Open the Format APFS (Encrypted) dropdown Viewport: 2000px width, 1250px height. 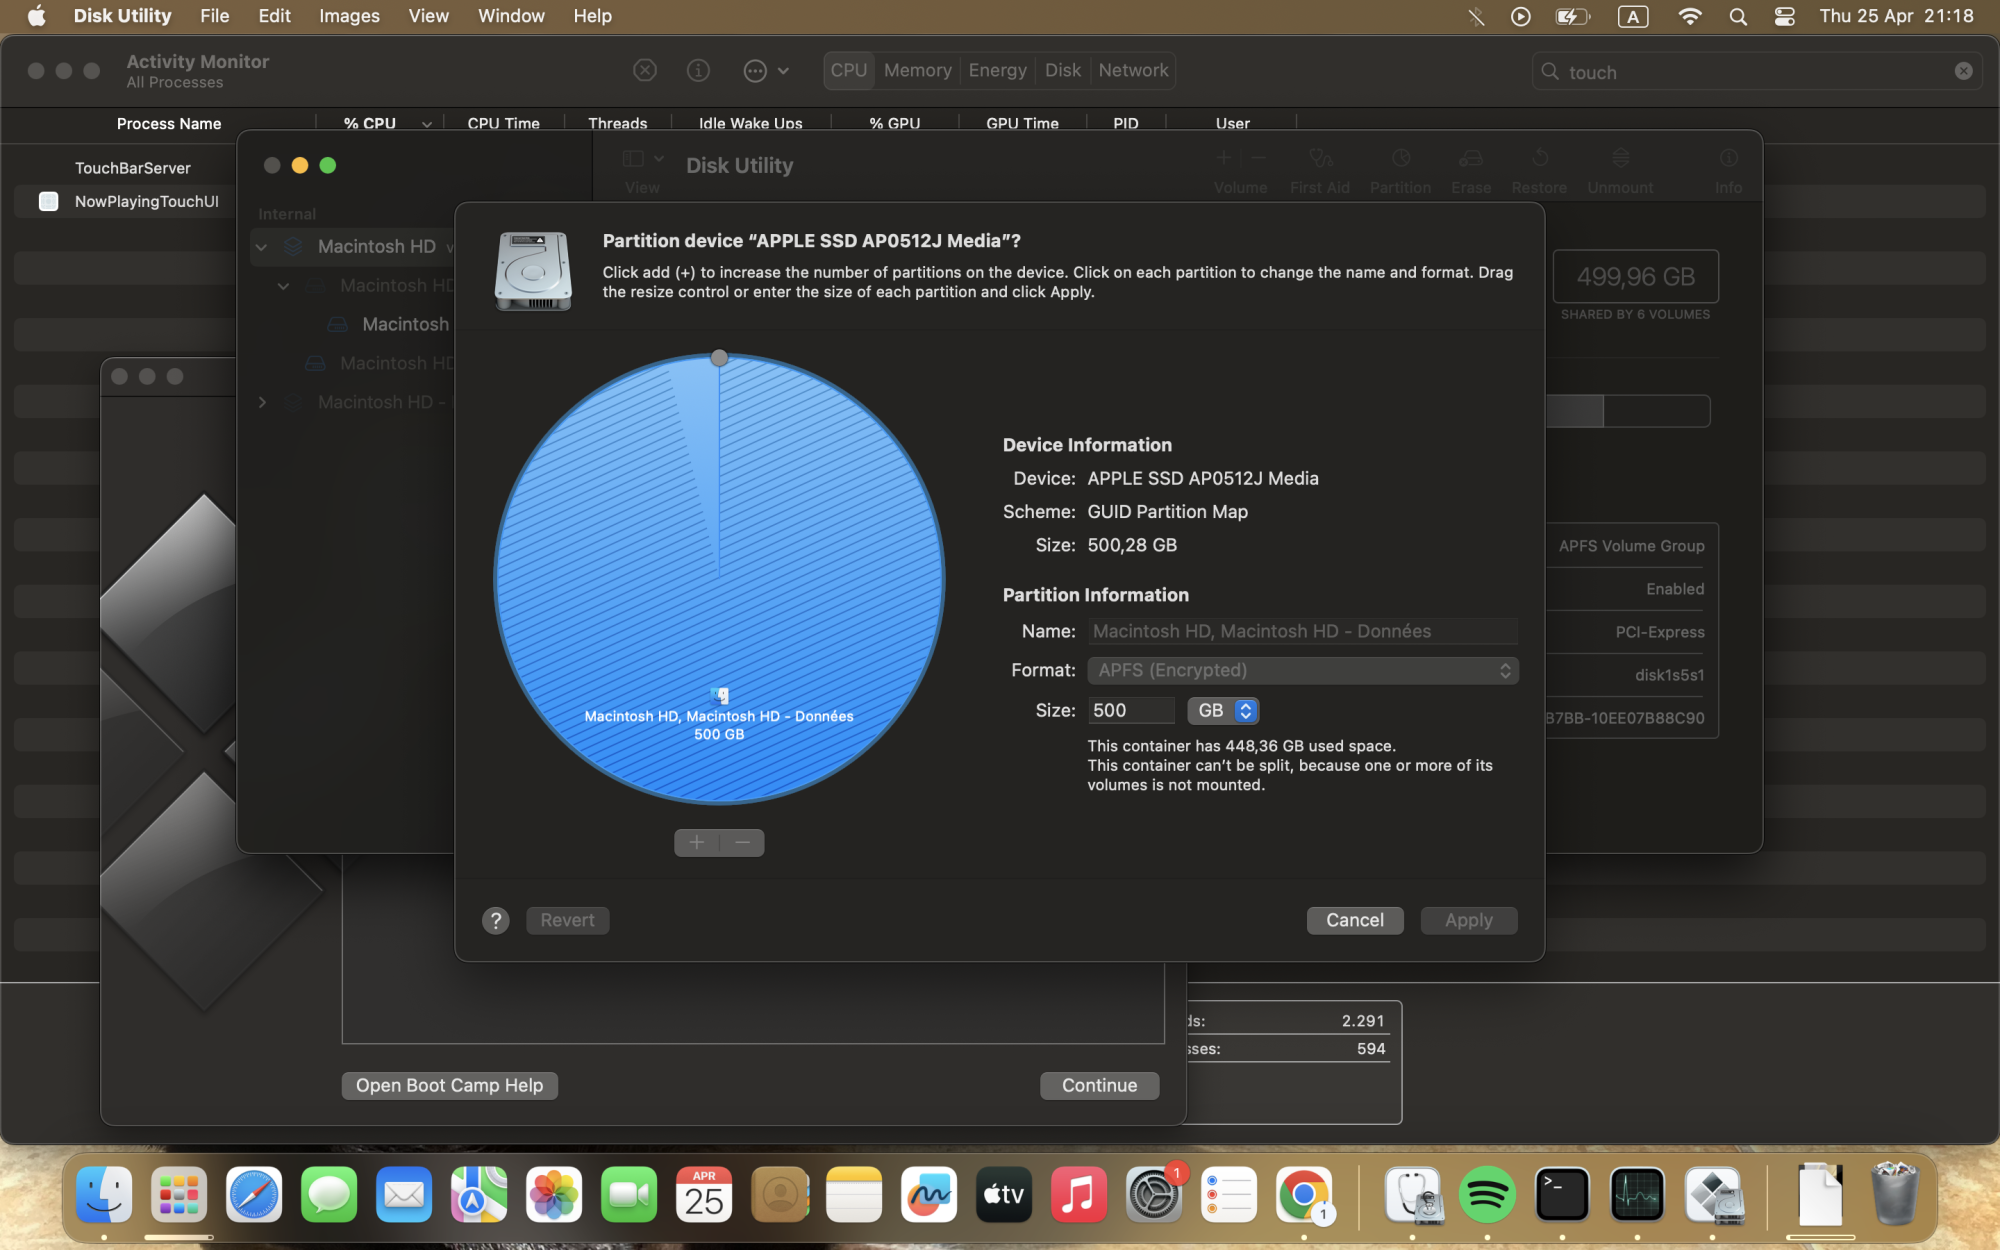[x=1303, y=670]
